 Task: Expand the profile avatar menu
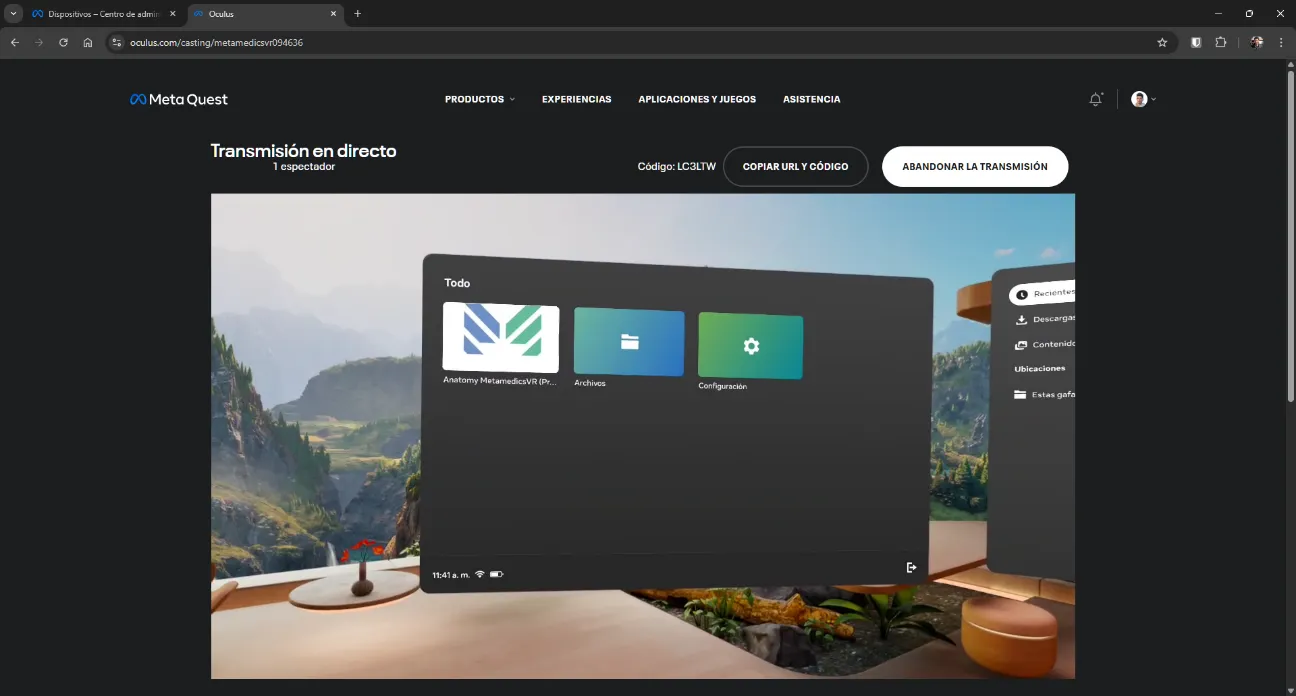1143,99
